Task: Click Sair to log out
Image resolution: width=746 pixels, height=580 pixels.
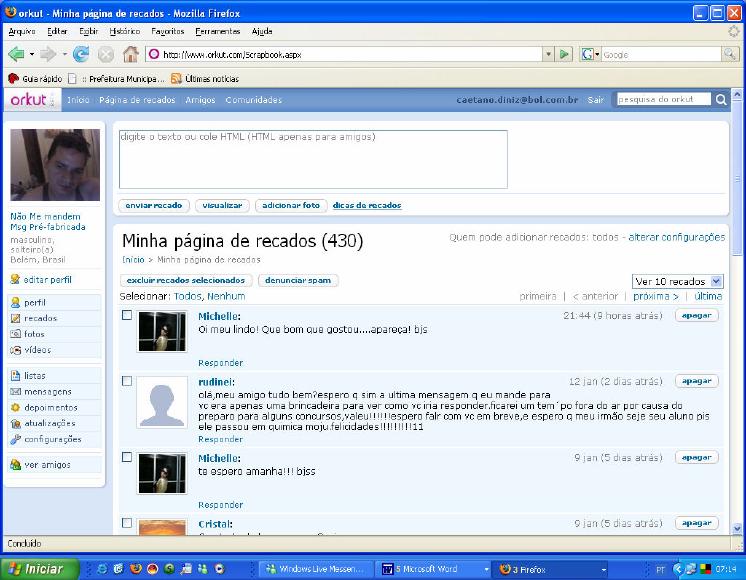Action: 595,100
